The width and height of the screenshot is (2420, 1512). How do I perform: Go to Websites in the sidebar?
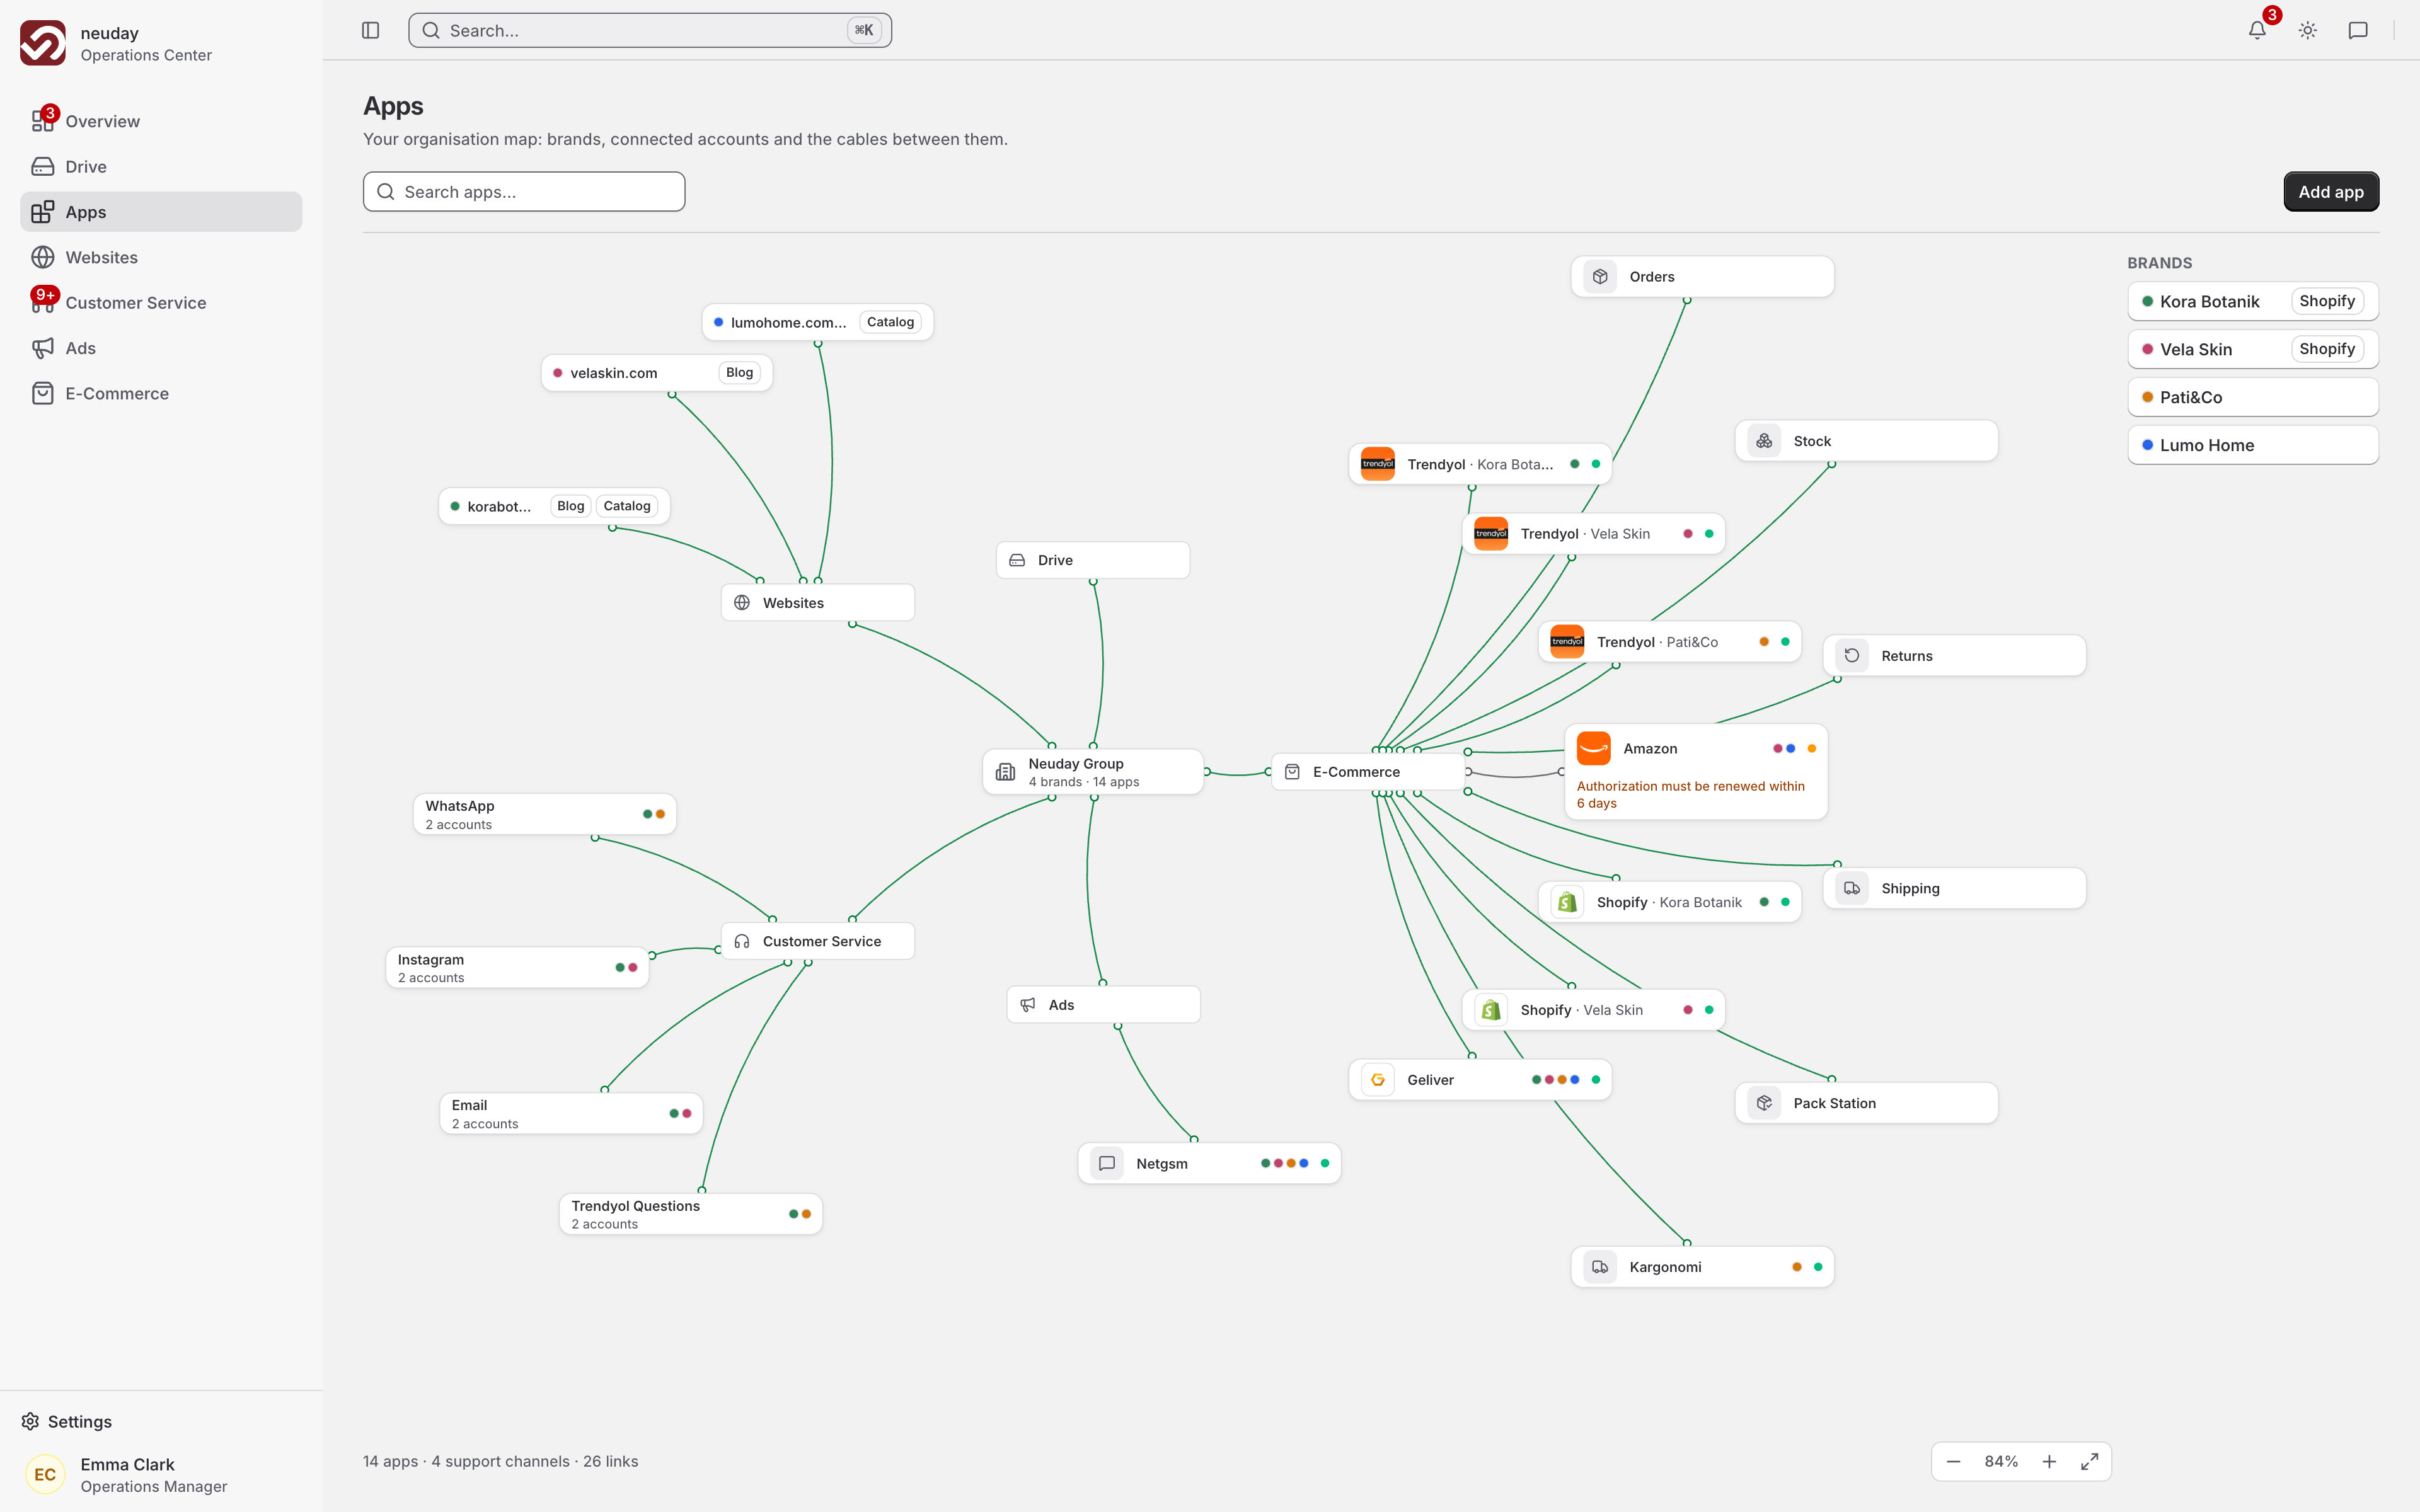coord(161,257)
